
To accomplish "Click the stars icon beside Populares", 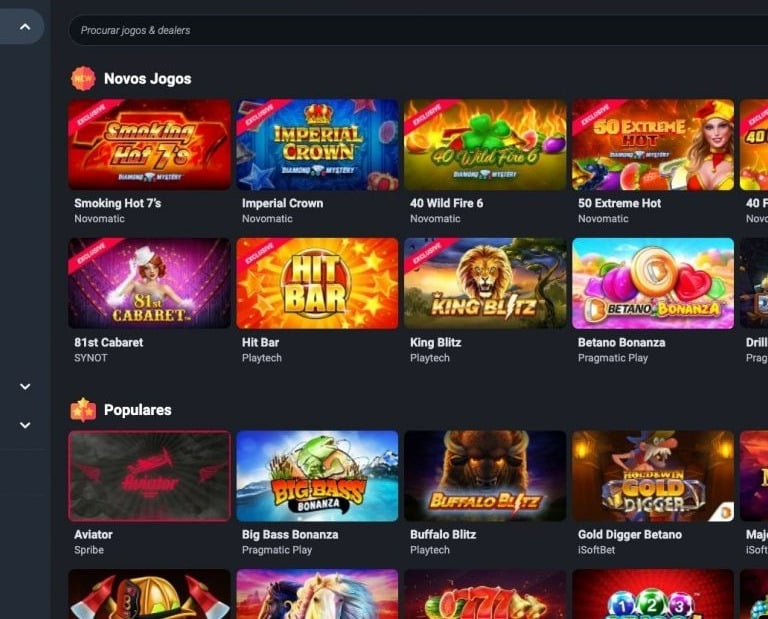I will pos(83,410).
